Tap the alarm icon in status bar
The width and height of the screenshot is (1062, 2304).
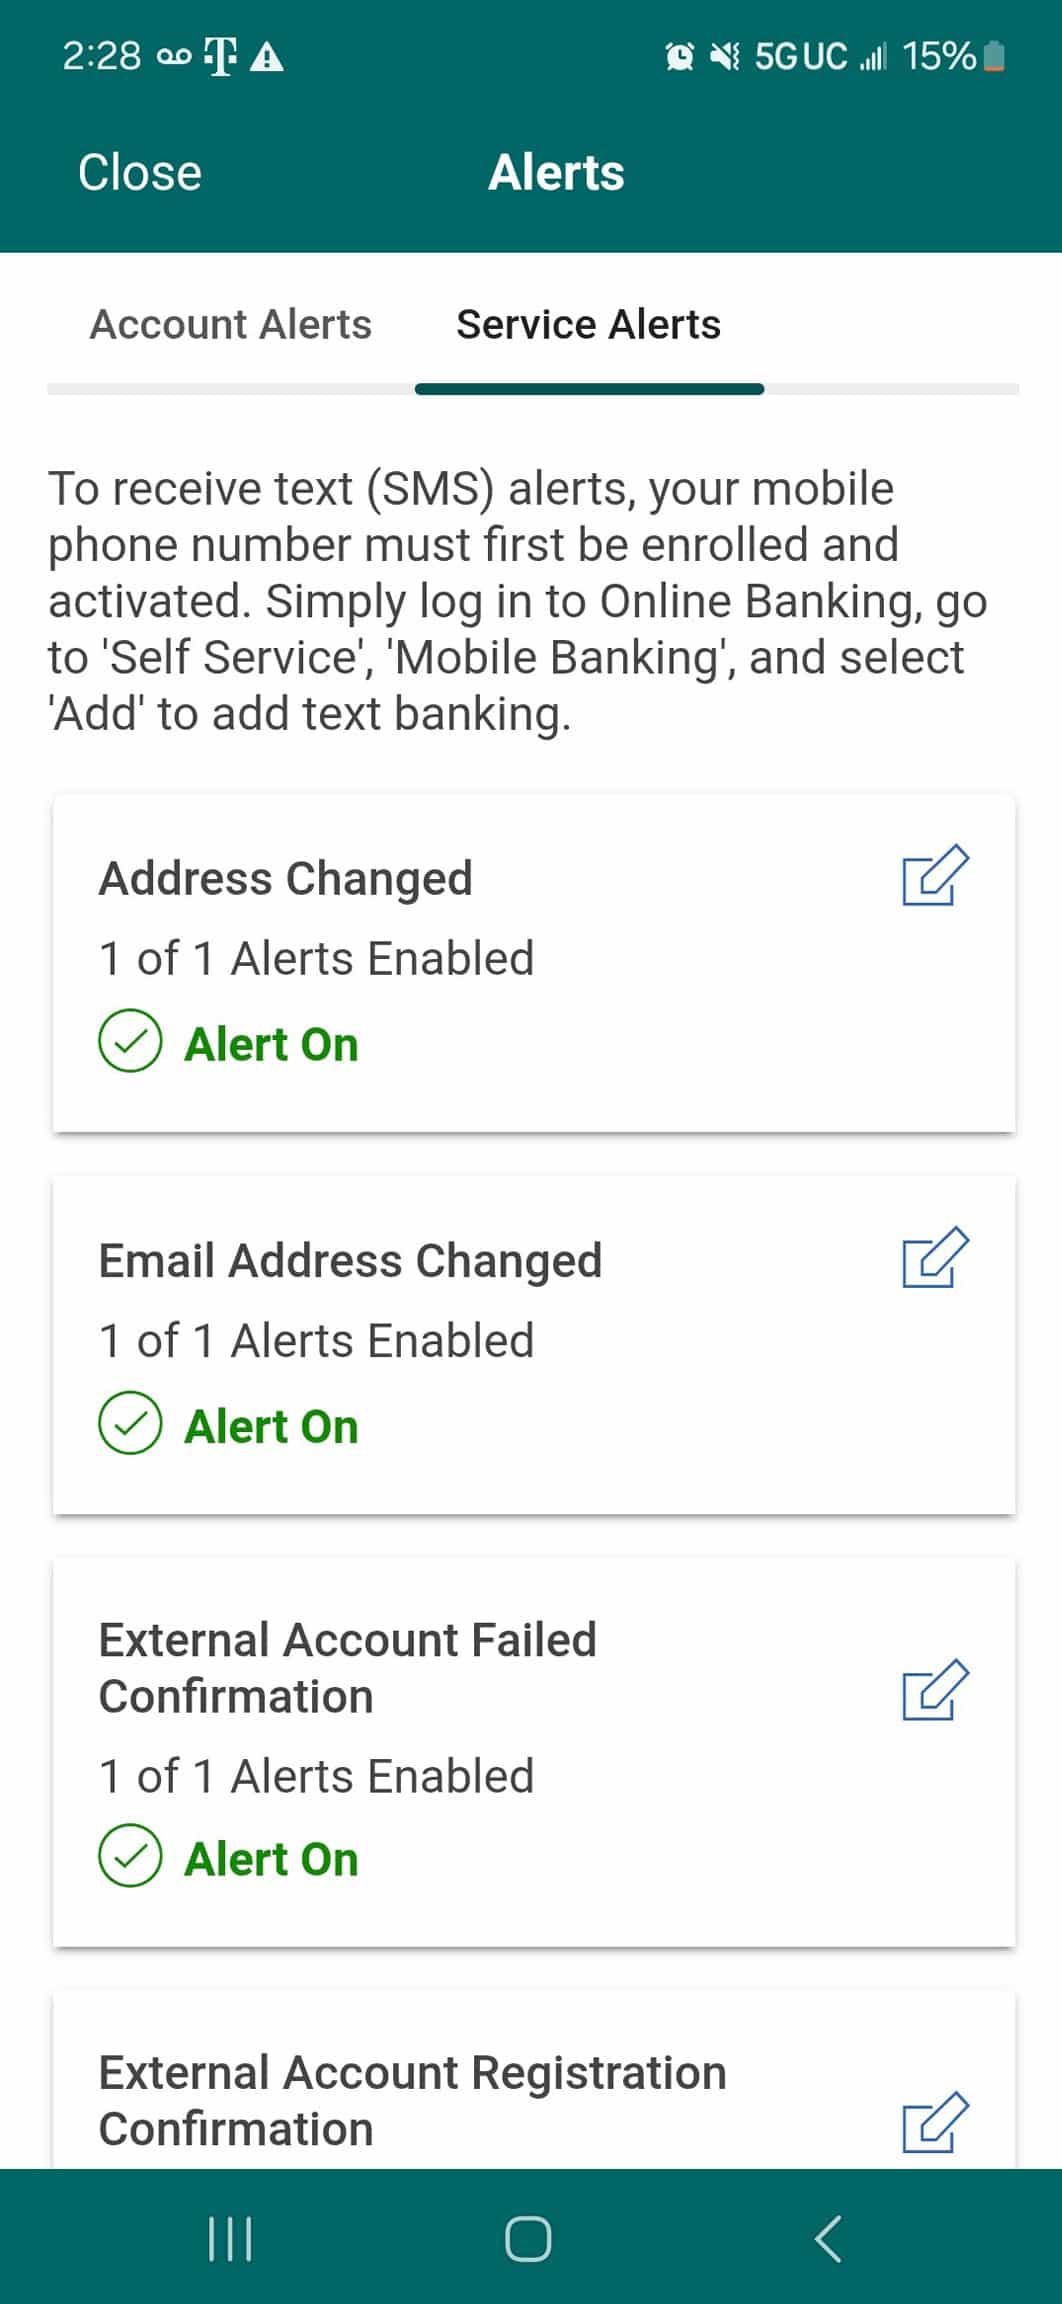[679, 57]
